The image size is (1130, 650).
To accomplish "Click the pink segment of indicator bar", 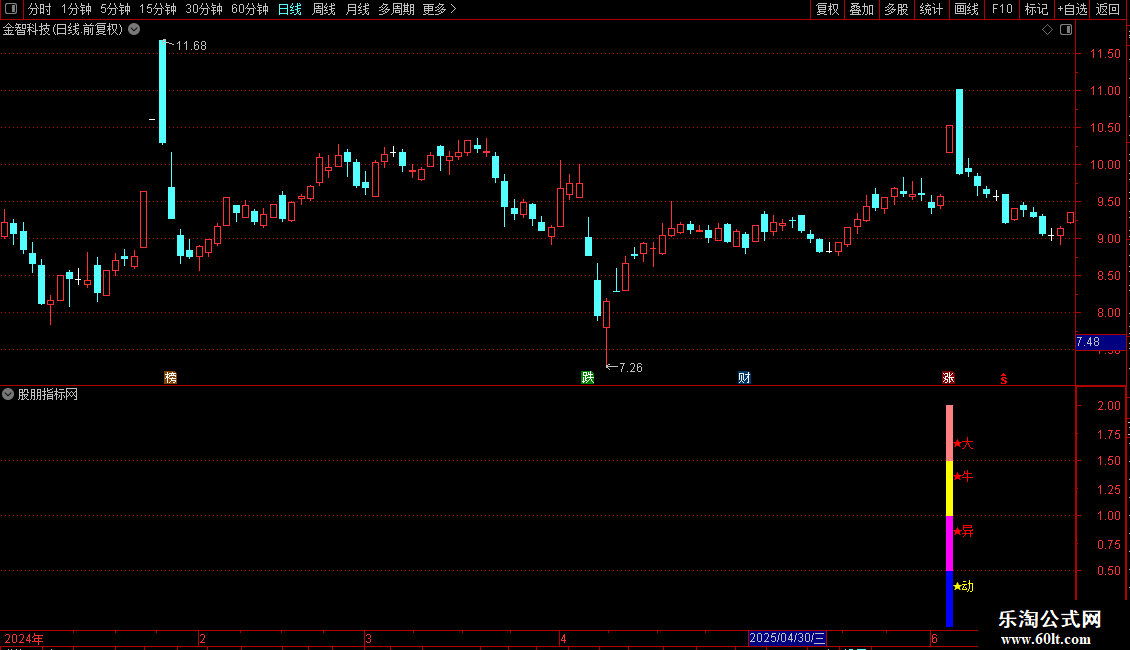I will click(949, 433).
